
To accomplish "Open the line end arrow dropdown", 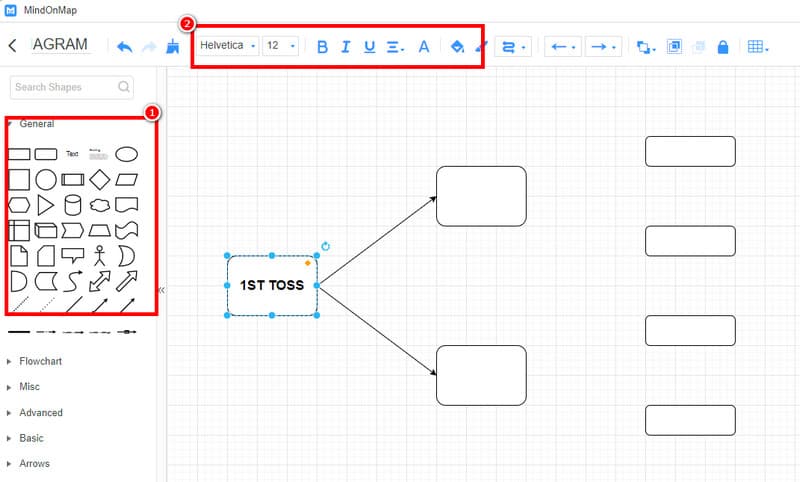I will pyautogui.click(x=603, y=47).
